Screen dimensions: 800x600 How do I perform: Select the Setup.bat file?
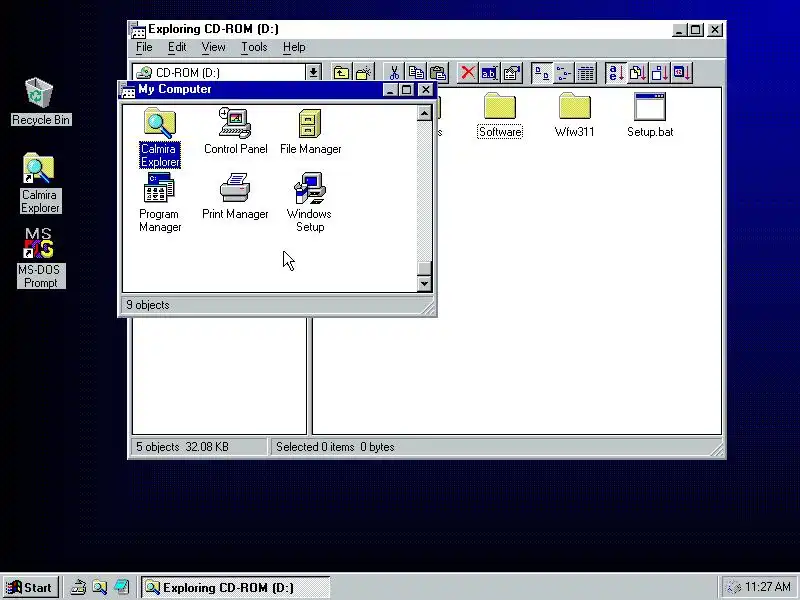click(650, 115)
